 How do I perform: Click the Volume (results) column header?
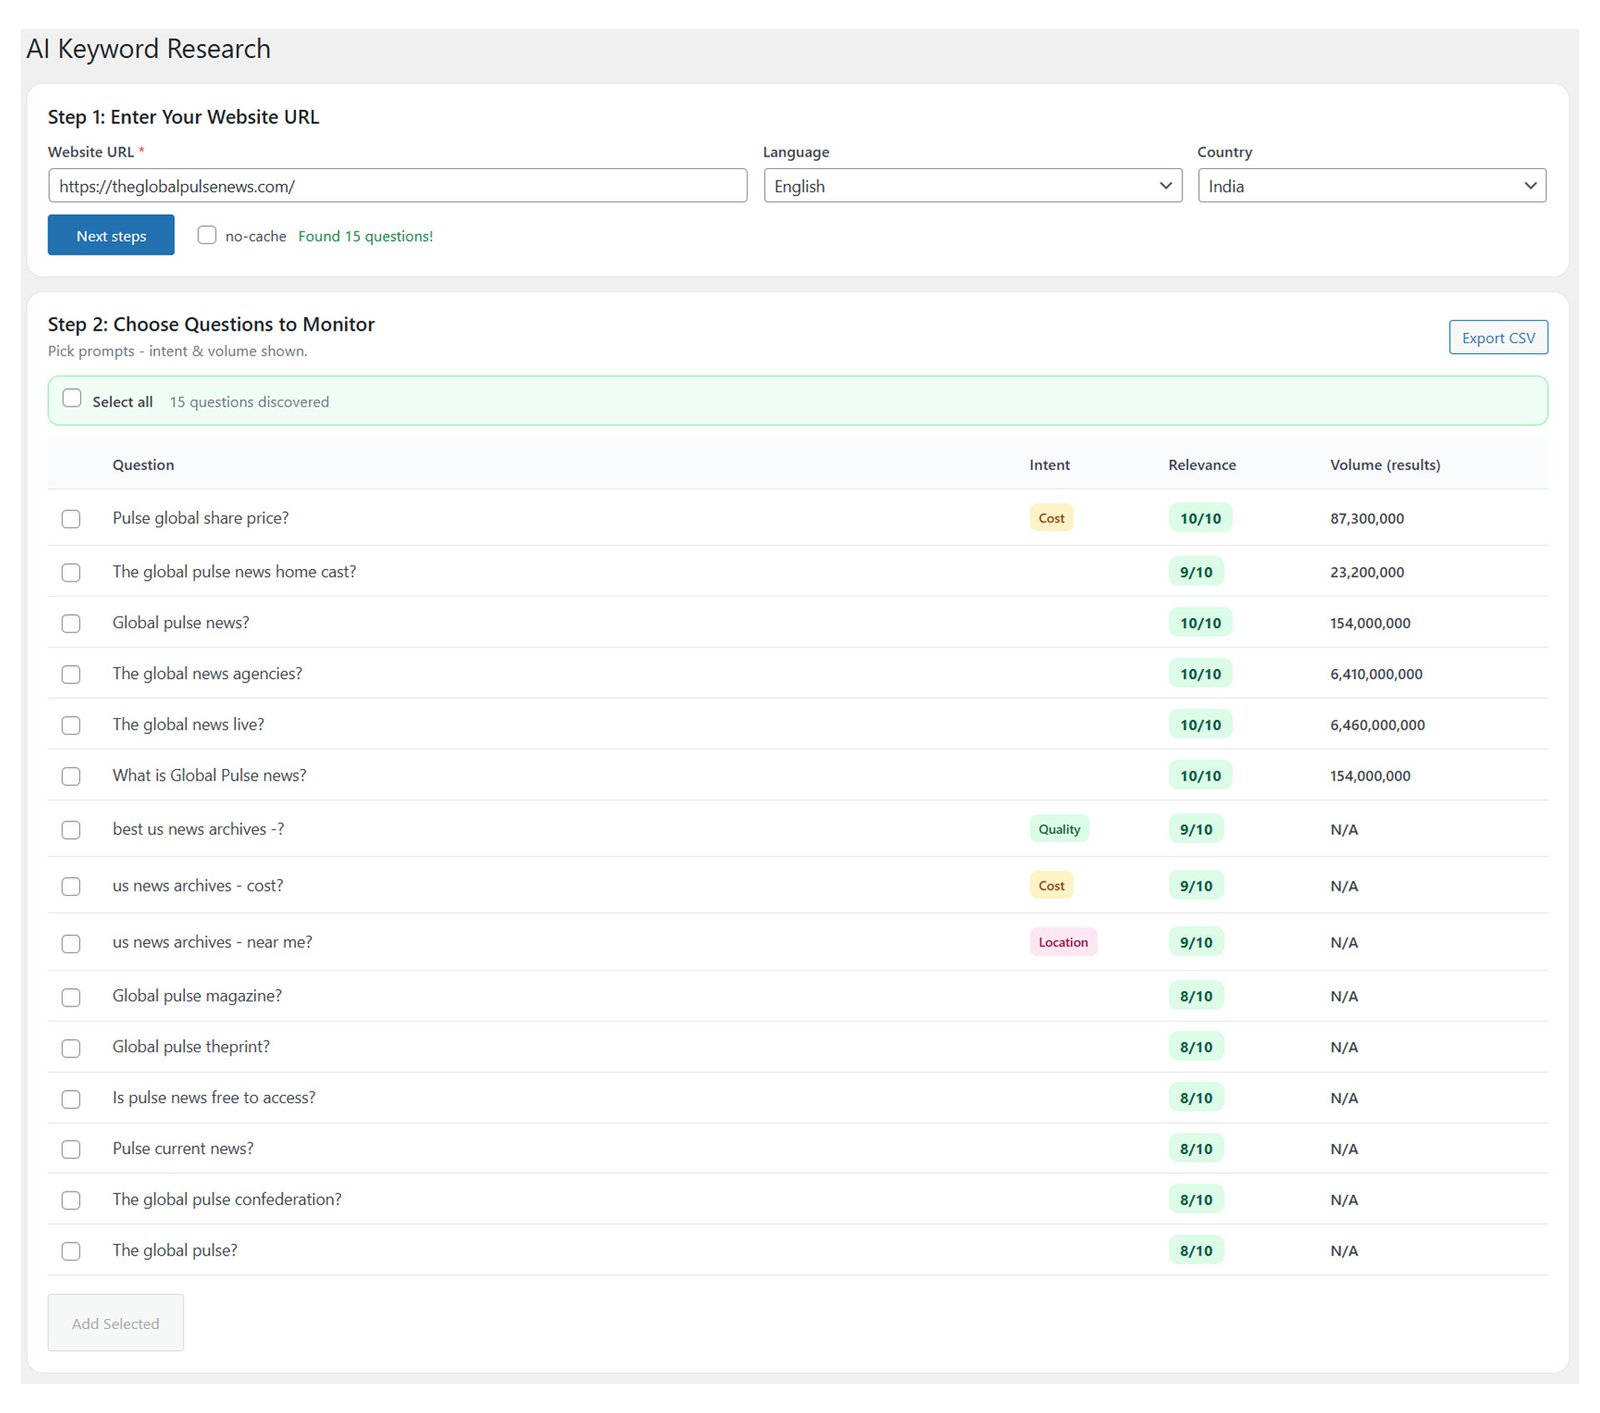tap(1385, 465)
